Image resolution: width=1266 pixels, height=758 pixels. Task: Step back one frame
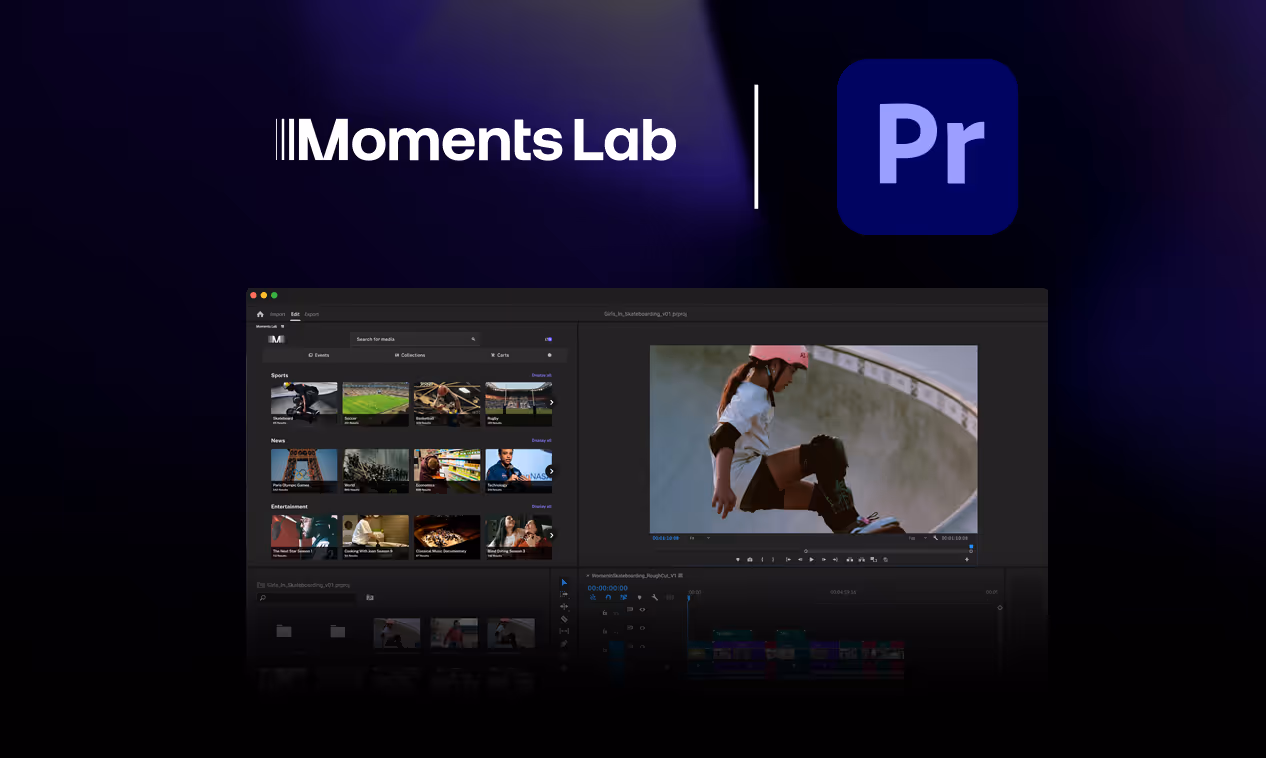tap(800, 560)
